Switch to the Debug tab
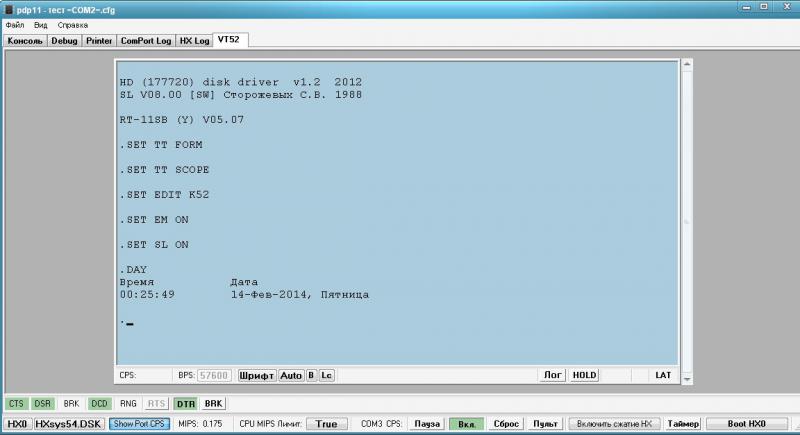The width and height of the screenshot is (800, 435). (x=64, y=41)
